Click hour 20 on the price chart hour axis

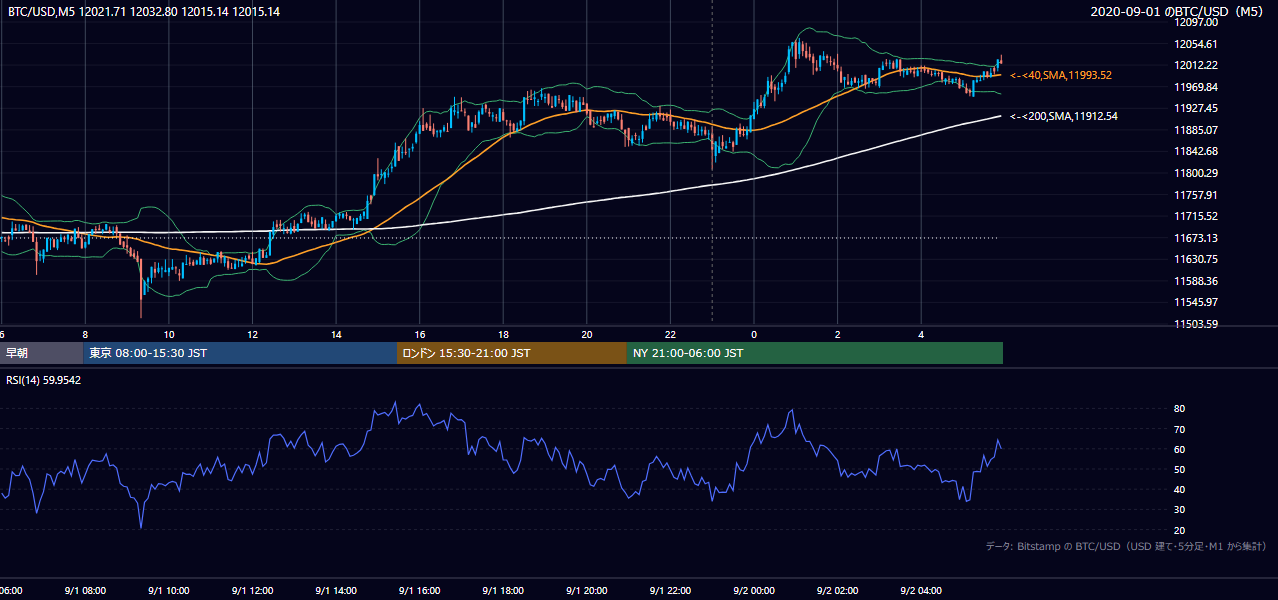587,334
